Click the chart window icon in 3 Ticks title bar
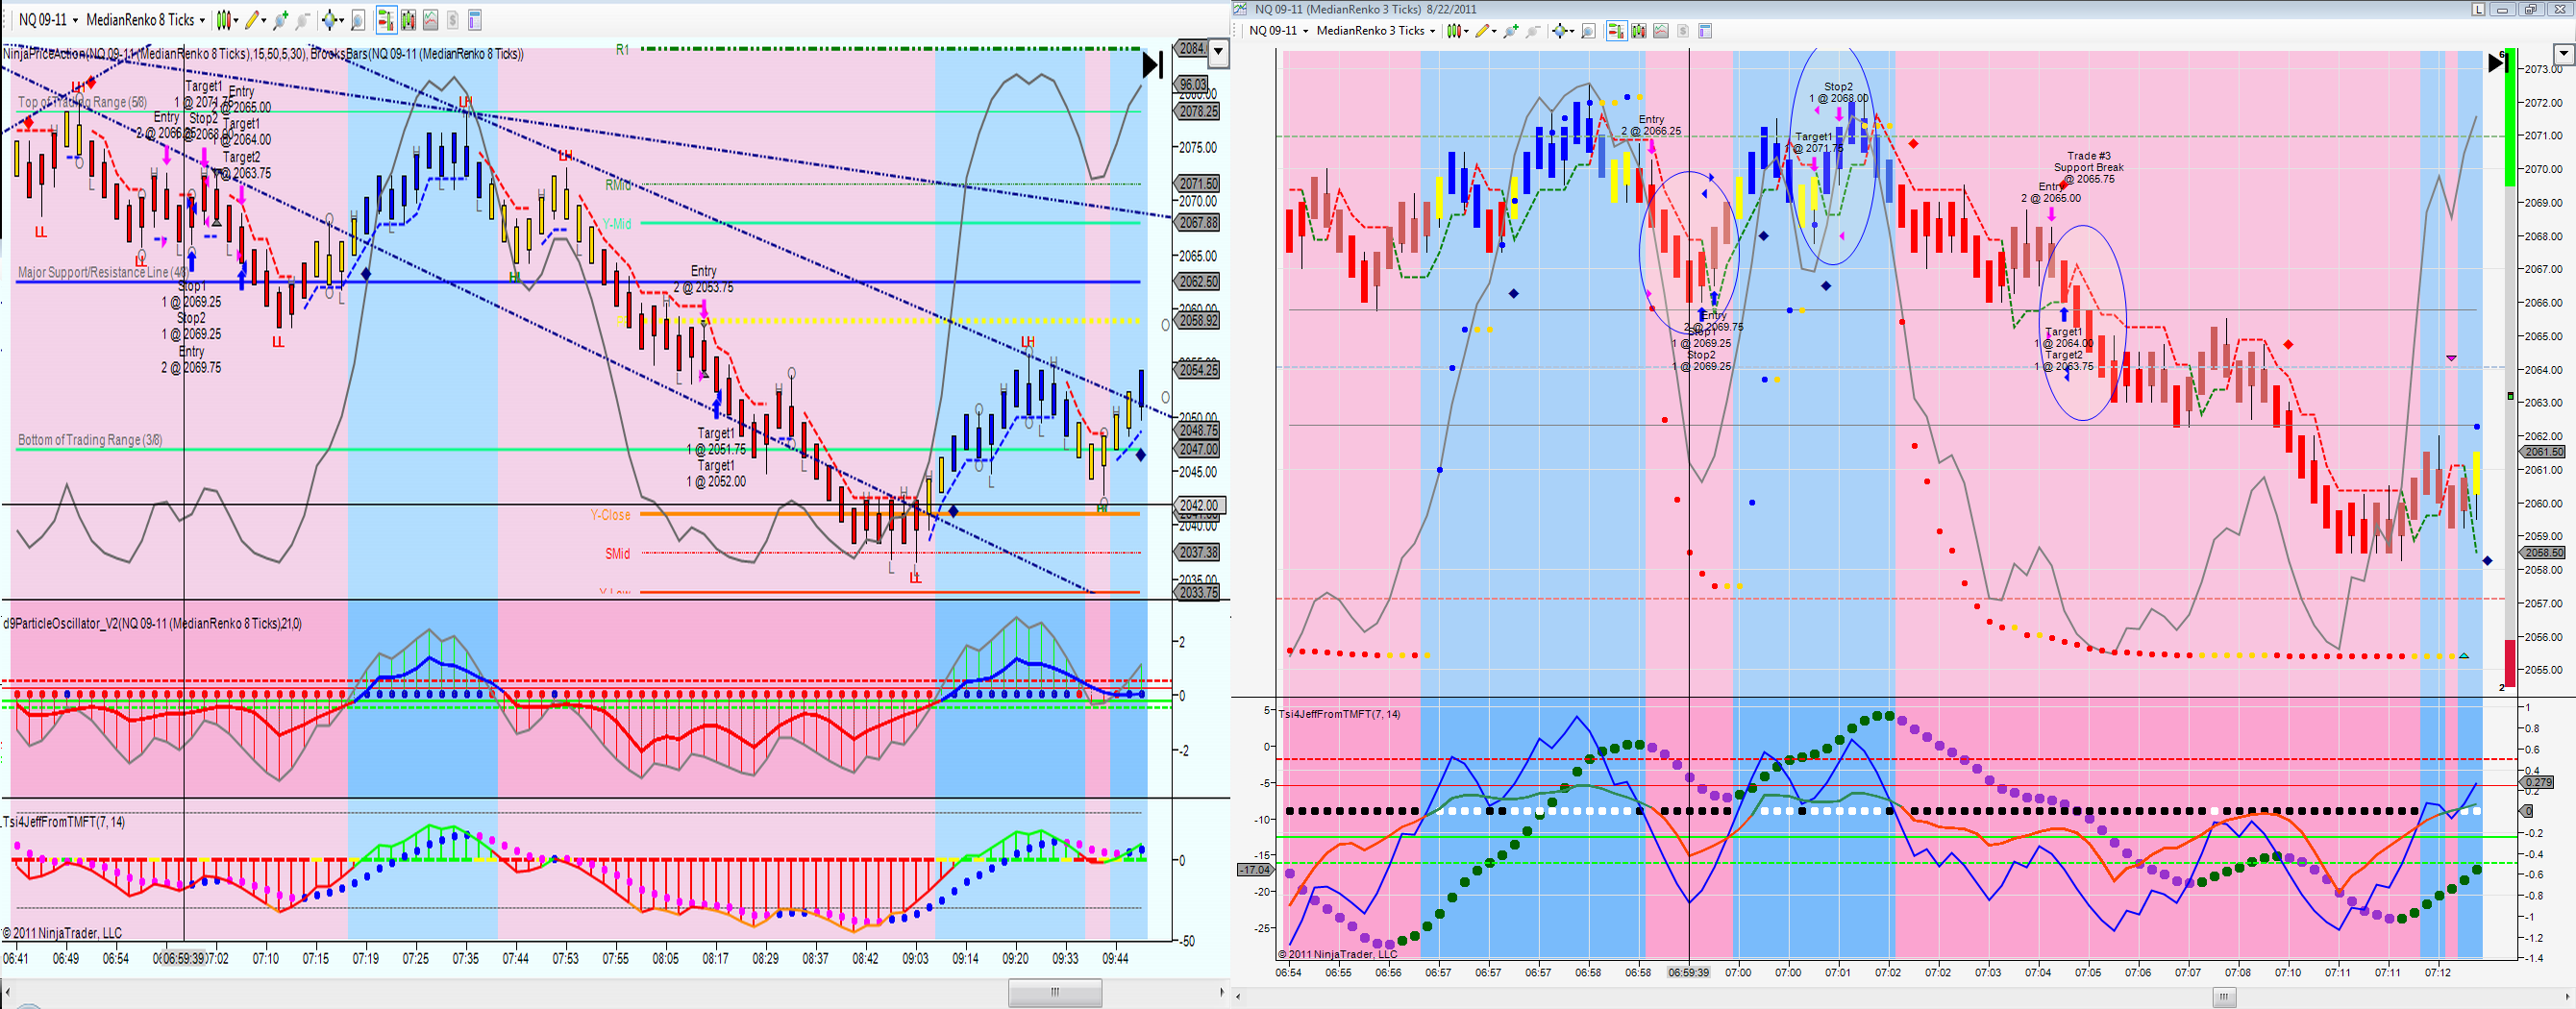 pyautogui.click(x=1241, y=9)
